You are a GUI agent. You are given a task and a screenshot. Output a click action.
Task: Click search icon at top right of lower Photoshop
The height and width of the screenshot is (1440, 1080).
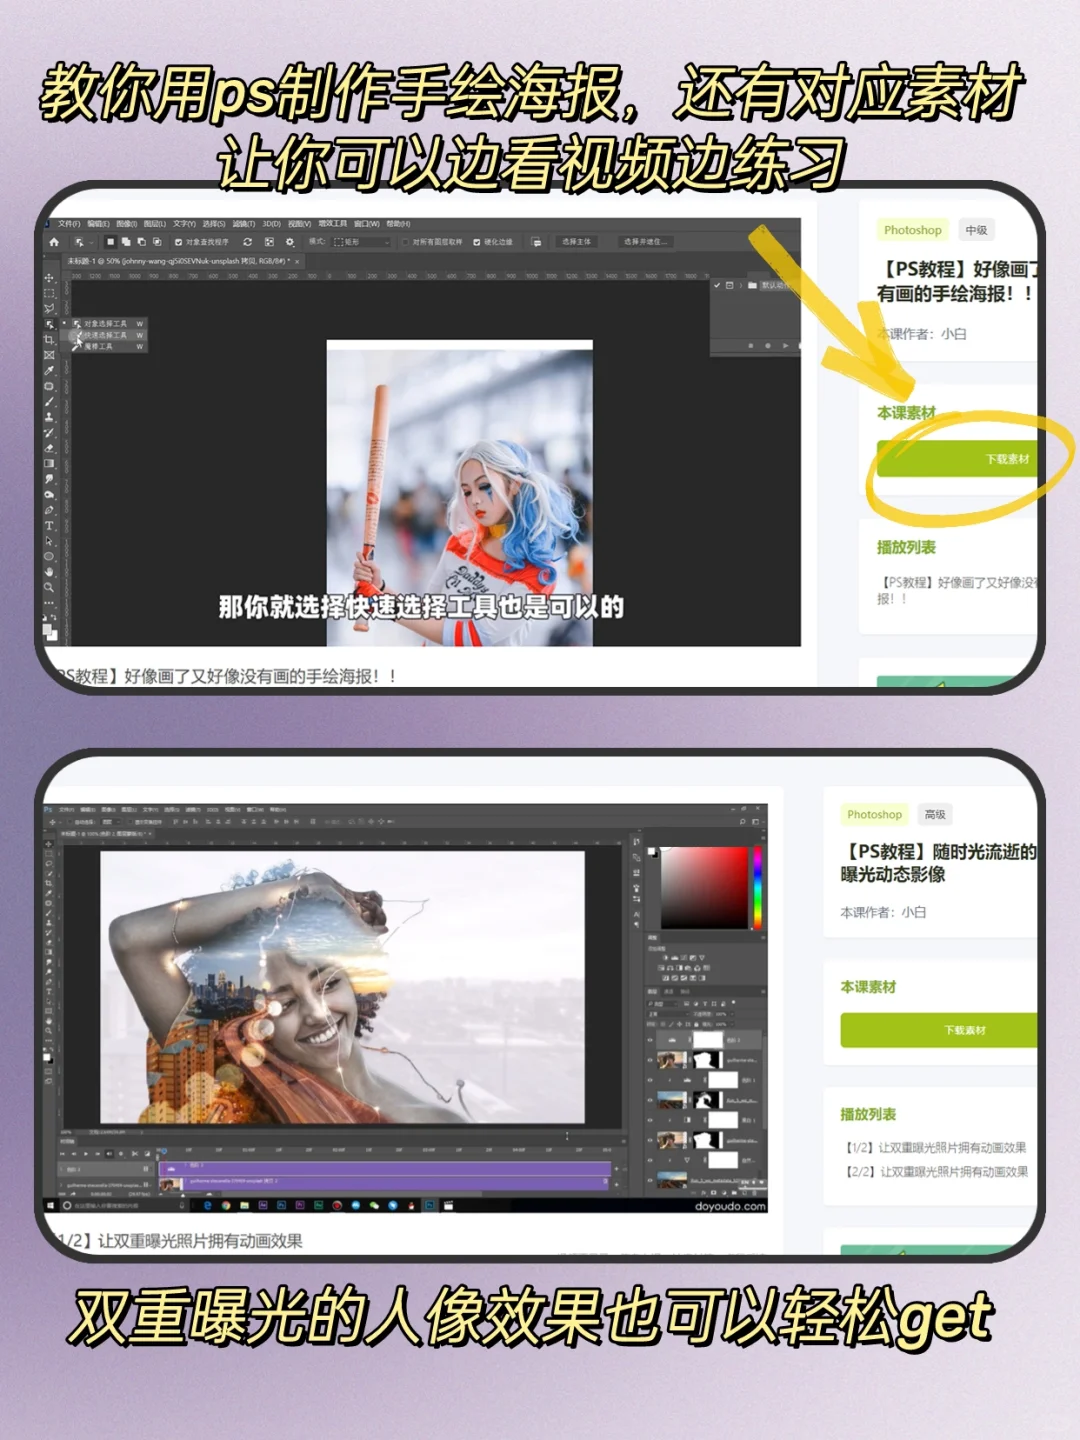point(743,821)
